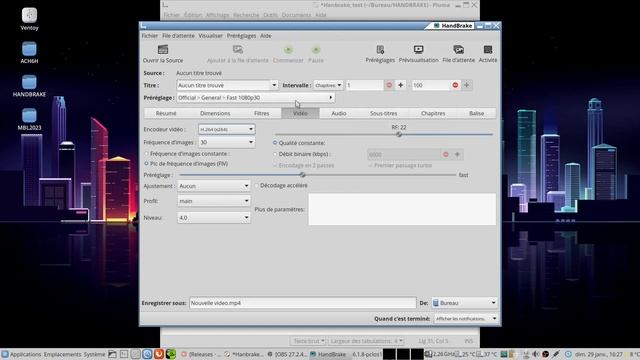640x360 pixels.
Task: Increase the Débit binaire value with plus
Action: pos(457,154)
